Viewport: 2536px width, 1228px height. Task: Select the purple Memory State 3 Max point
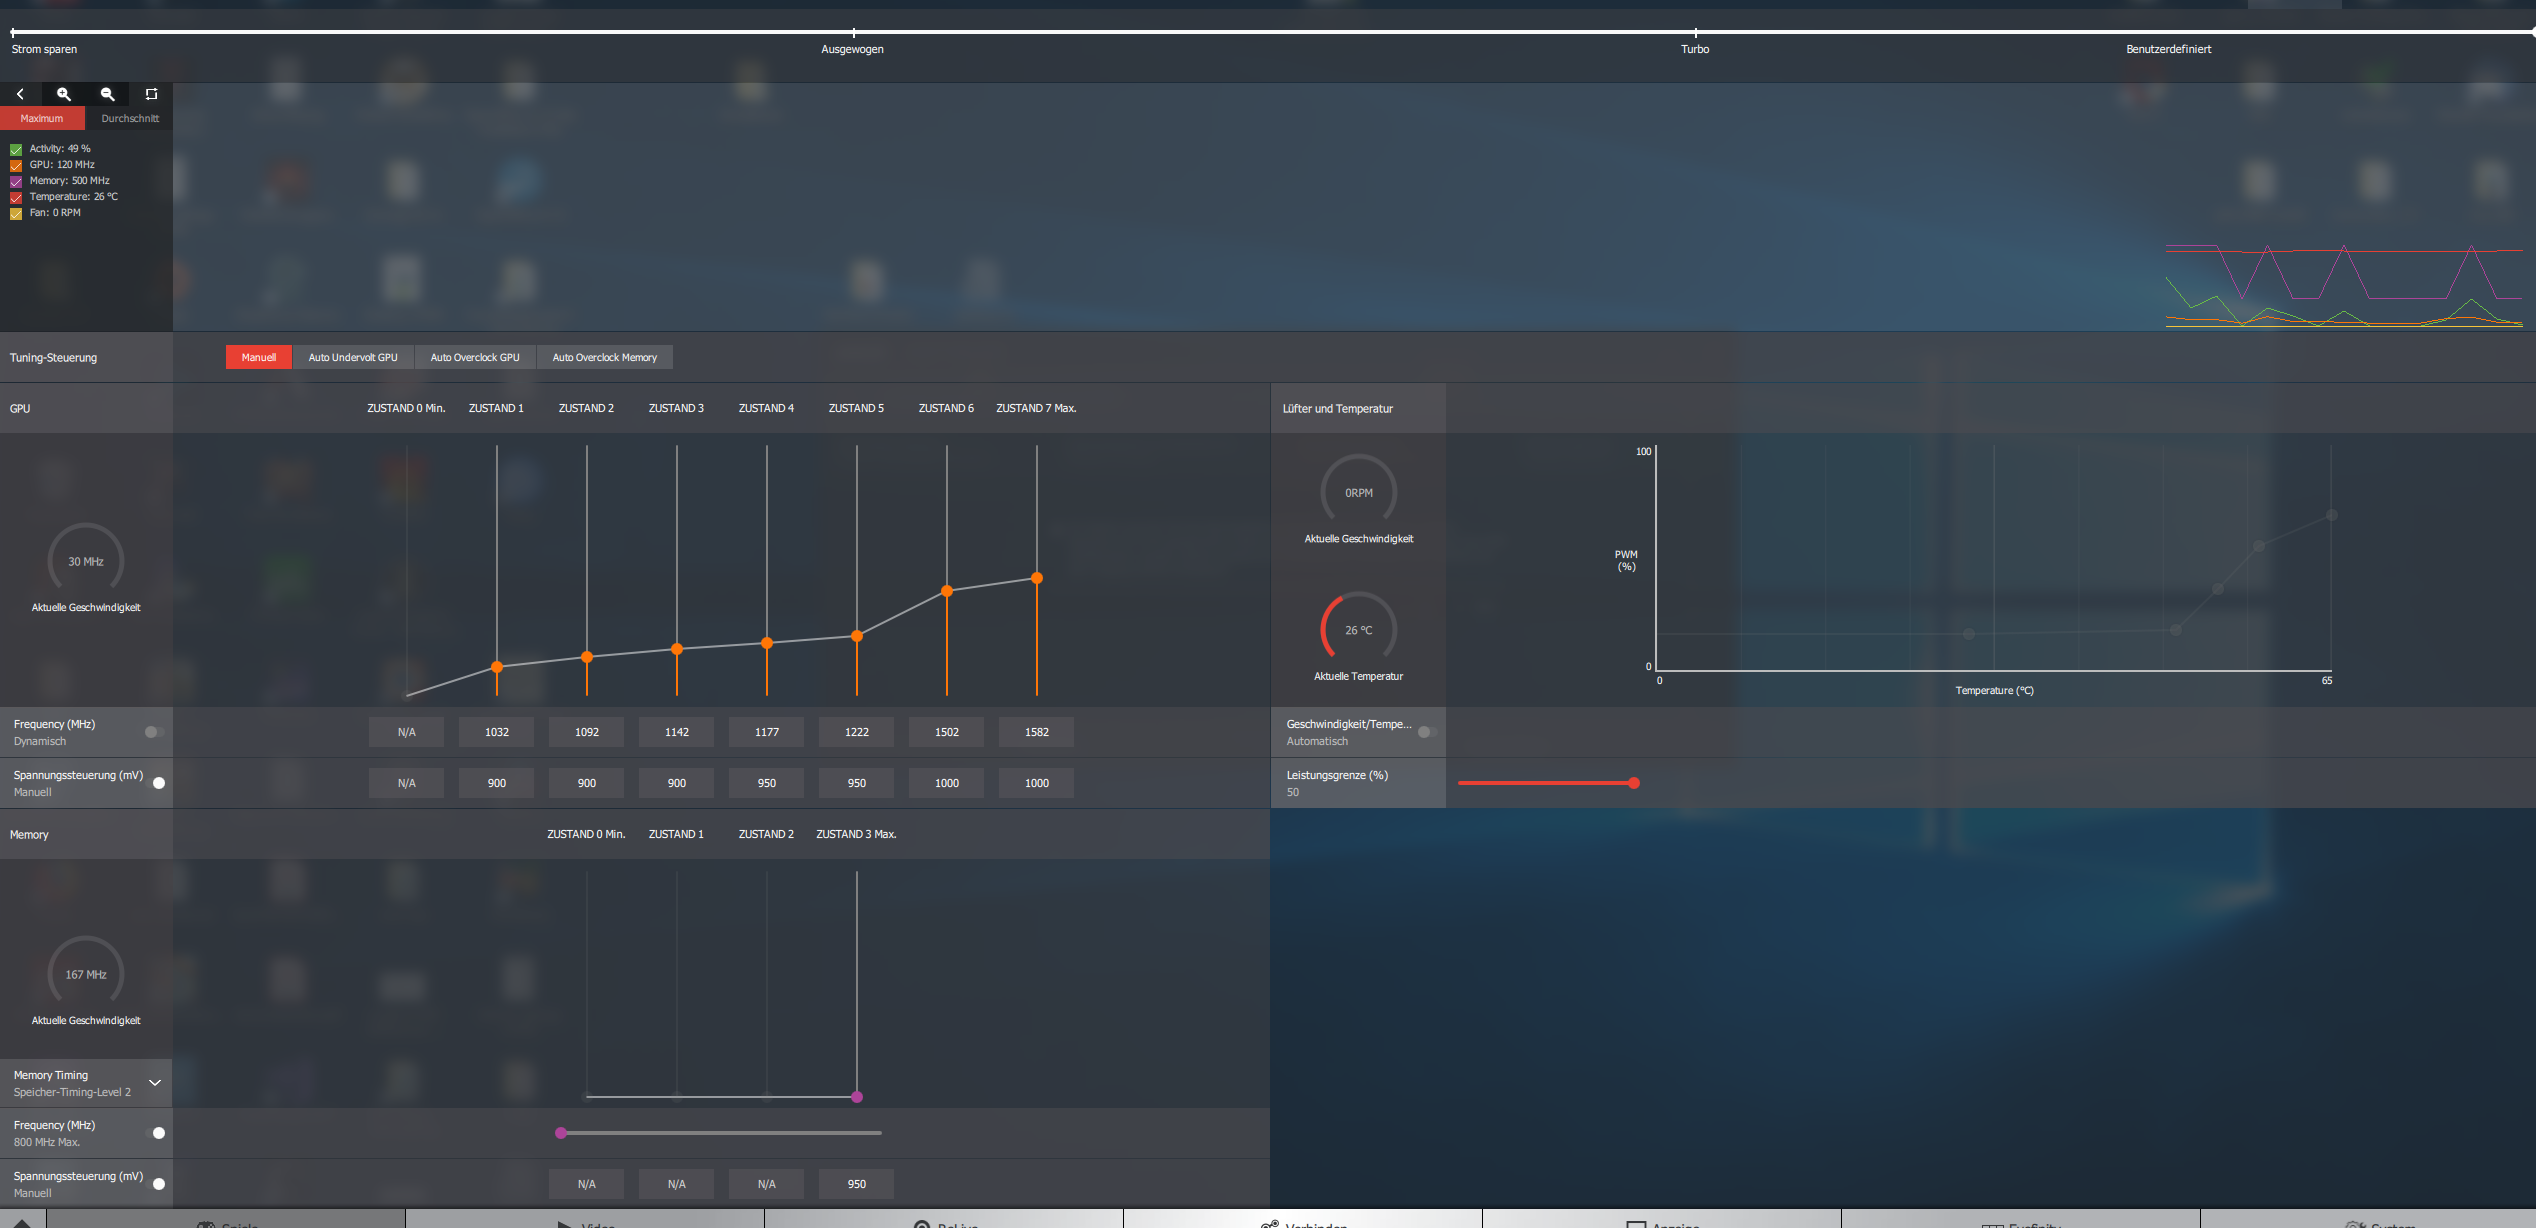point(857,1097)
